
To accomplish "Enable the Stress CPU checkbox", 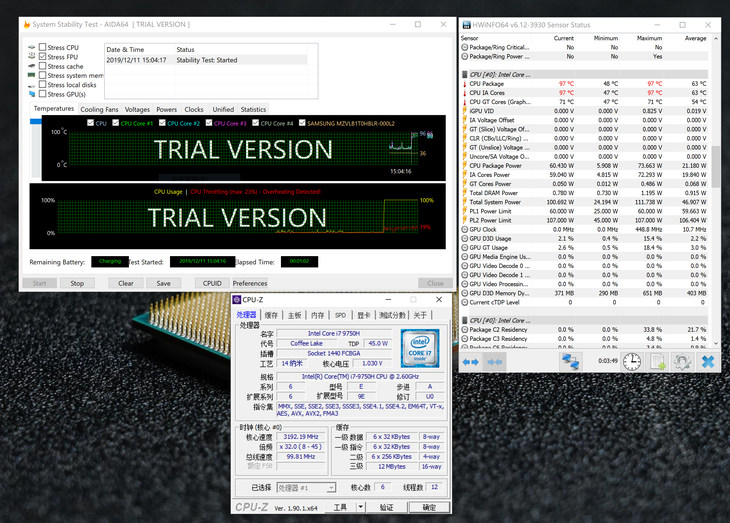I will tap(42, 47).
